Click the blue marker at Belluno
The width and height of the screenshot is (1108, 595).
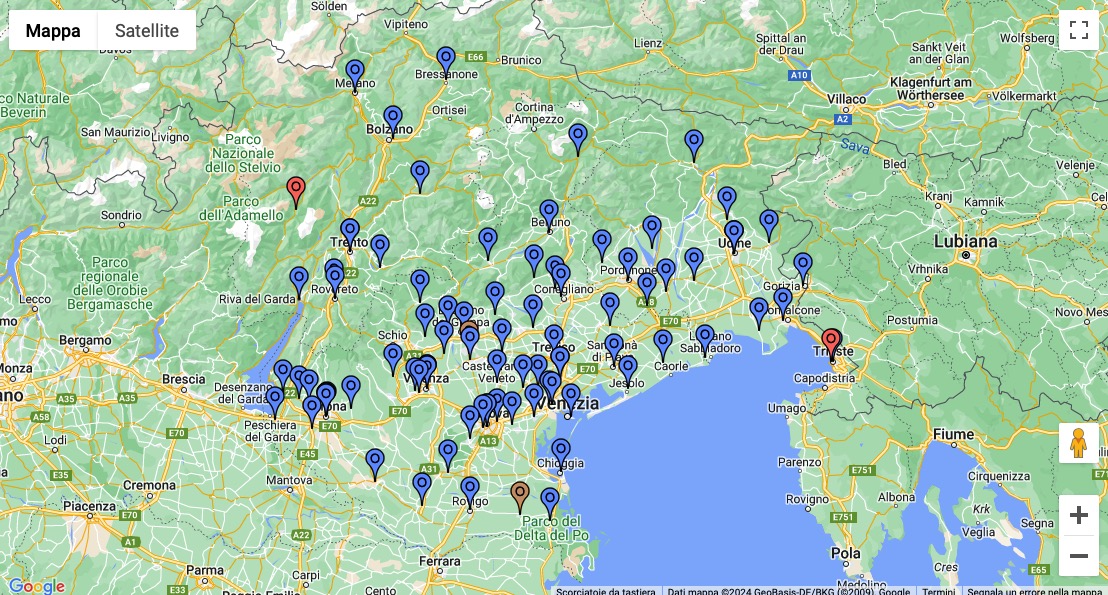click(x=549, y=212)
